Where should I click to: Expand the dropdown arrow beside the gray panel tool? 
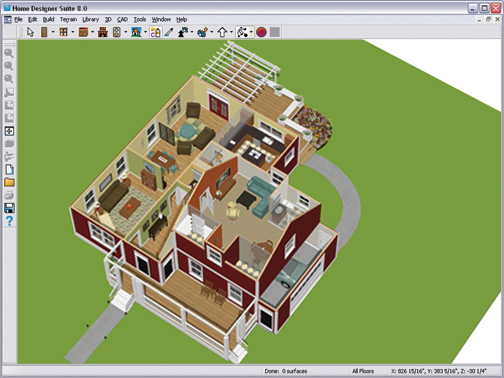(x=126, y=32)
